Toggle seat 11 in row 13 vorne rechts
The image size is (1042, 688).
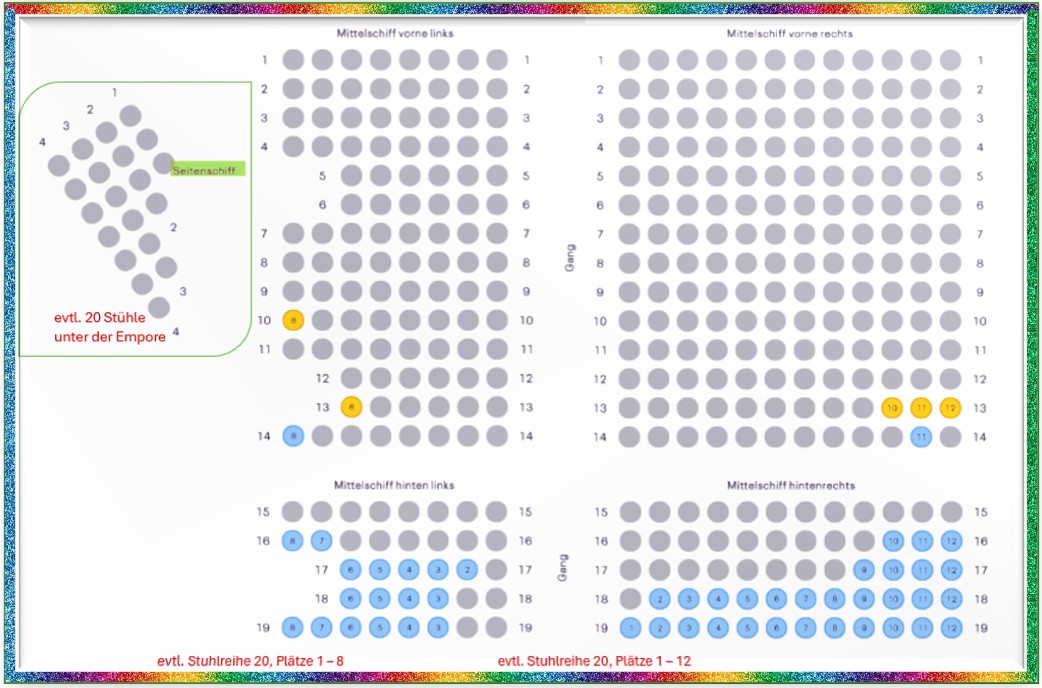click(x=920, y=407)
